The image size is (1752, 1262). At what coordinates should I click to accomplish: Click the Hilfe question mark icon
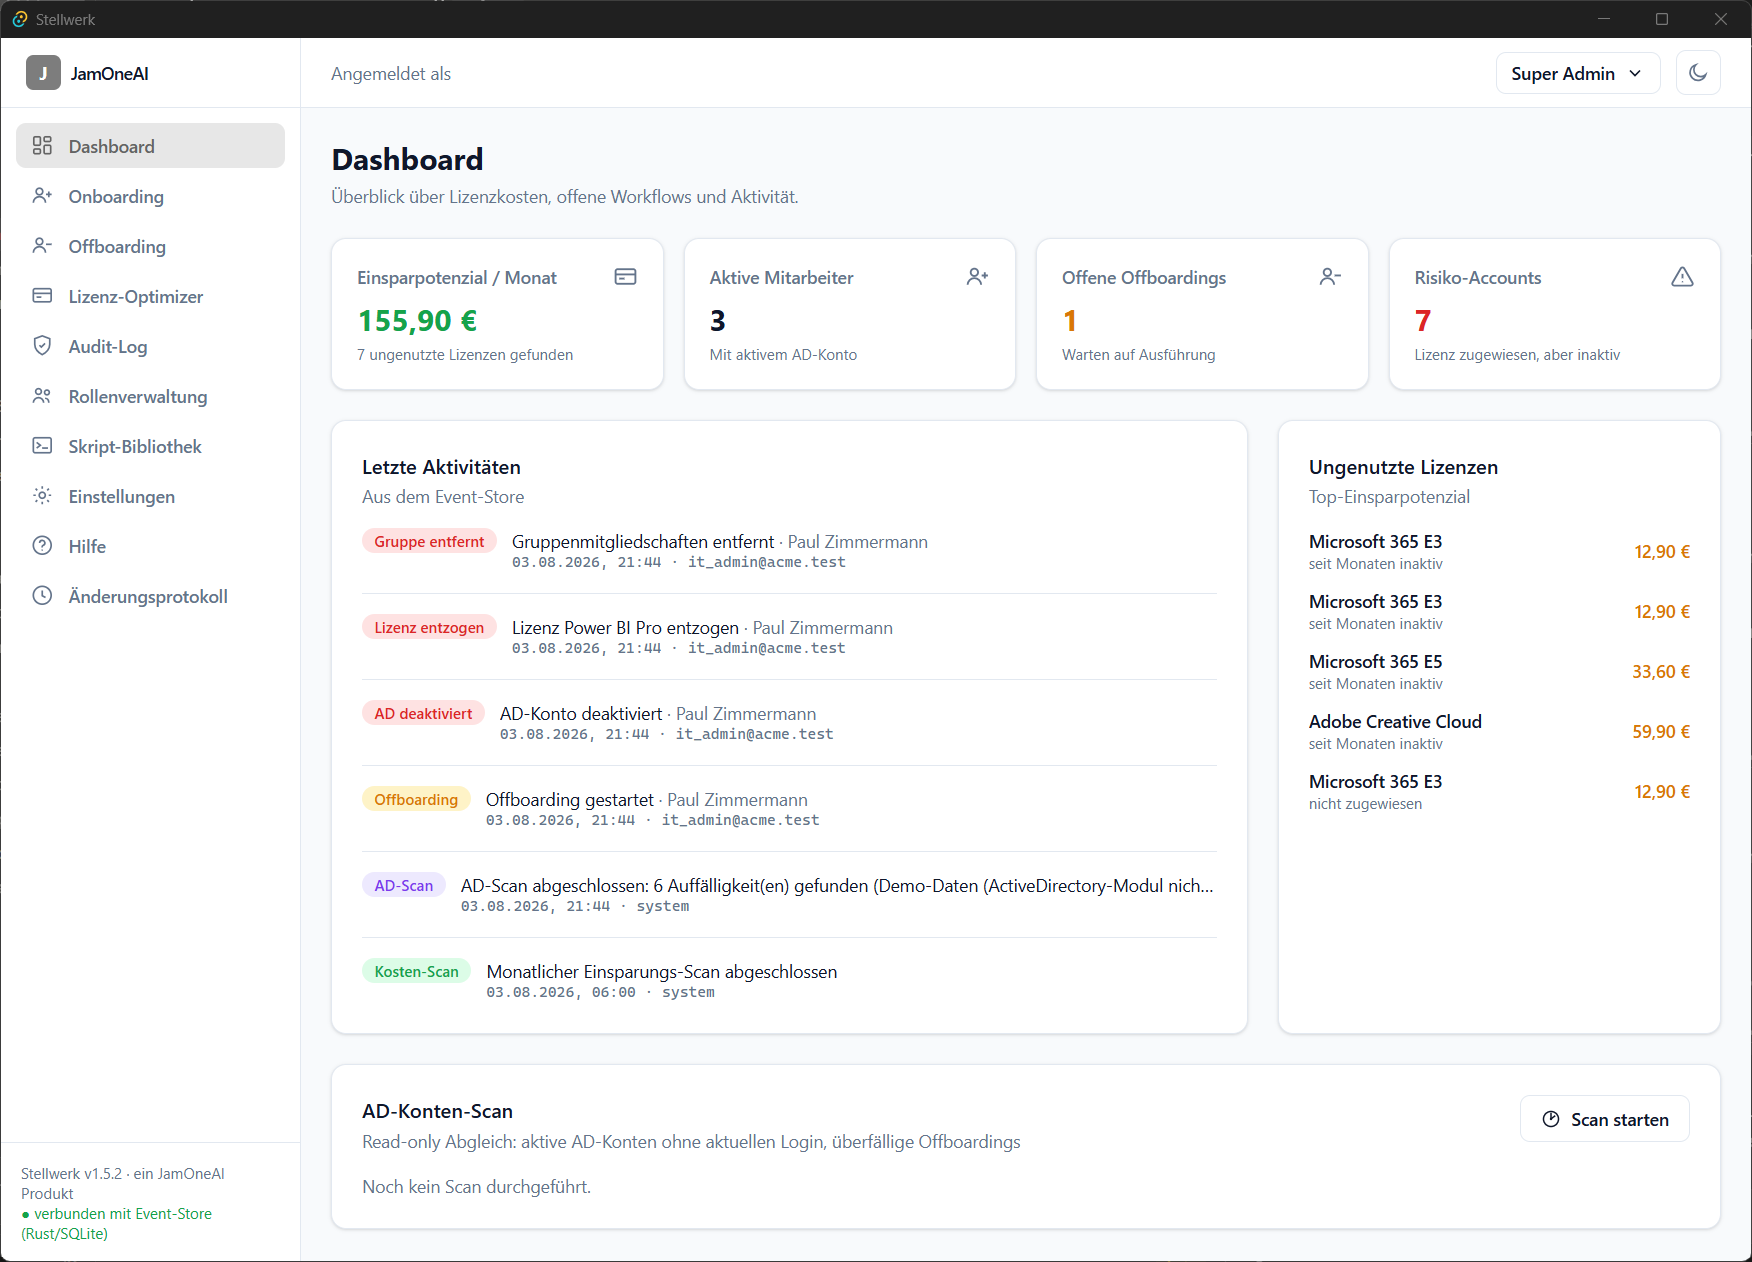(42, 546)
